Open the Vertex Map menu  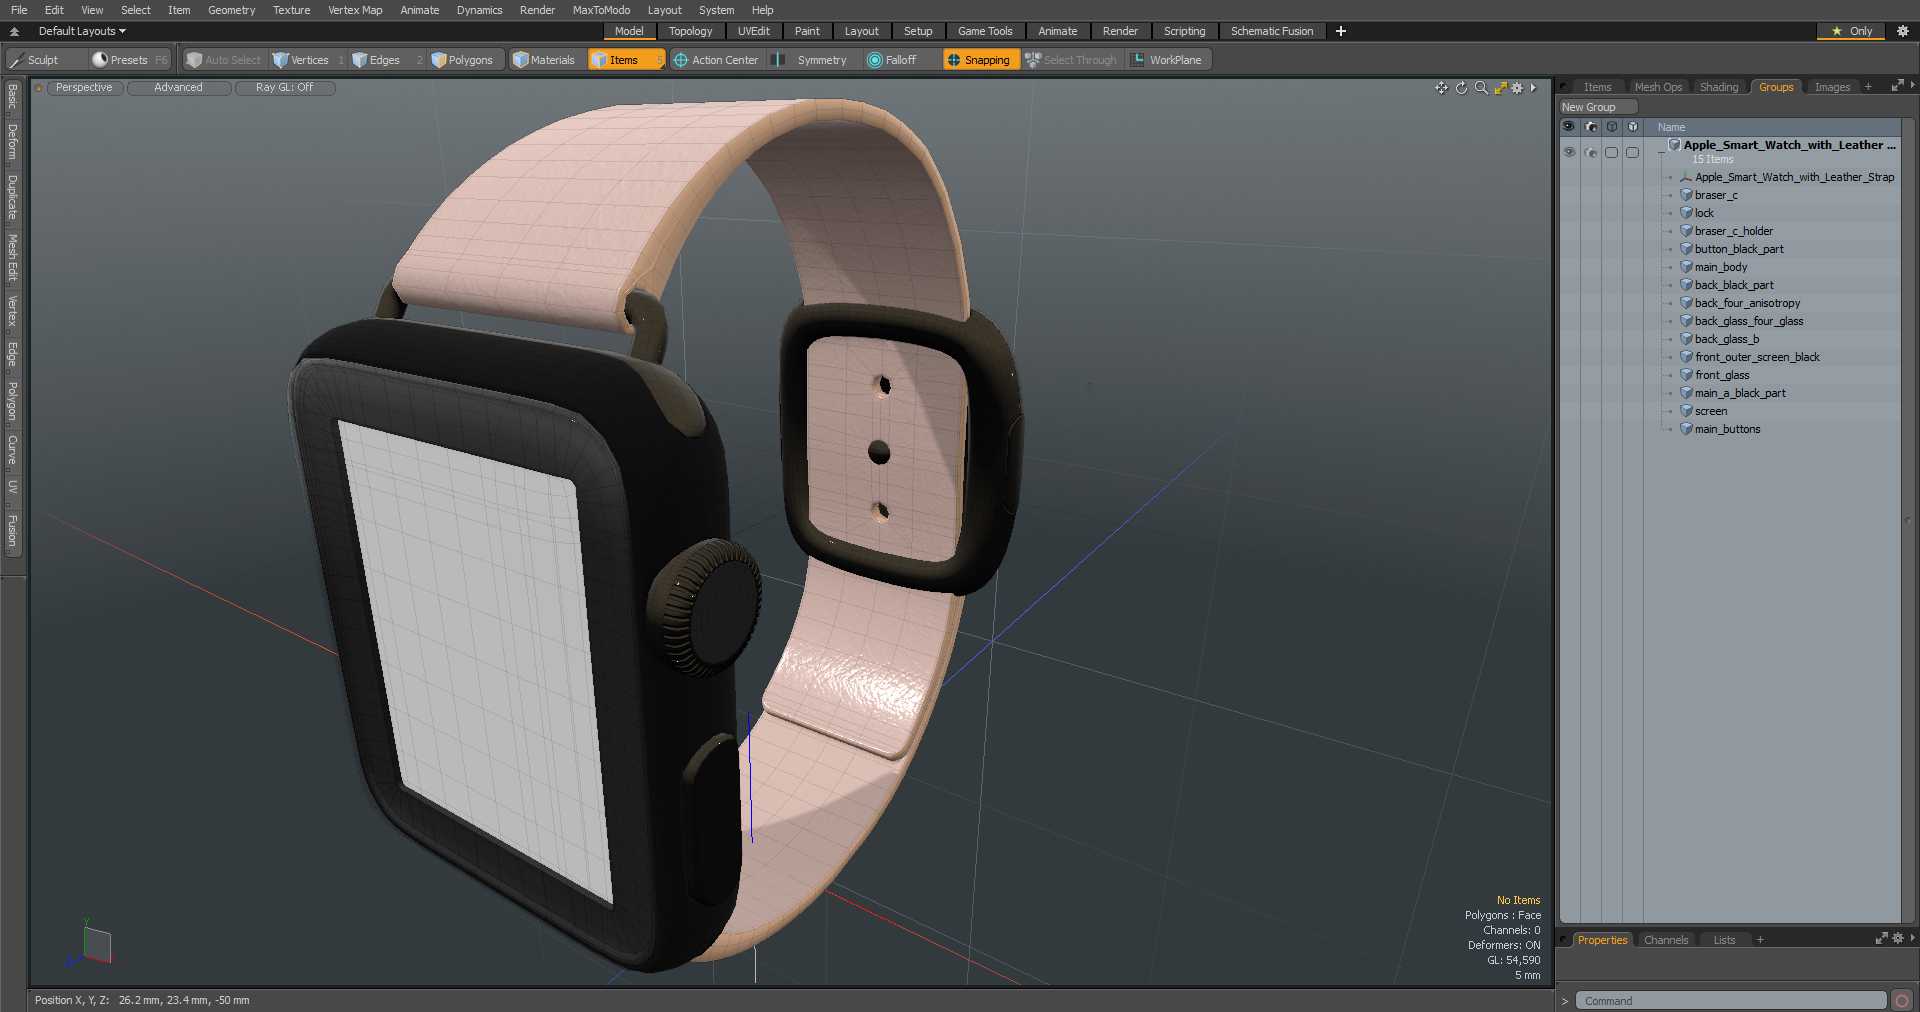pyautogui.click(x=355, y=10)
